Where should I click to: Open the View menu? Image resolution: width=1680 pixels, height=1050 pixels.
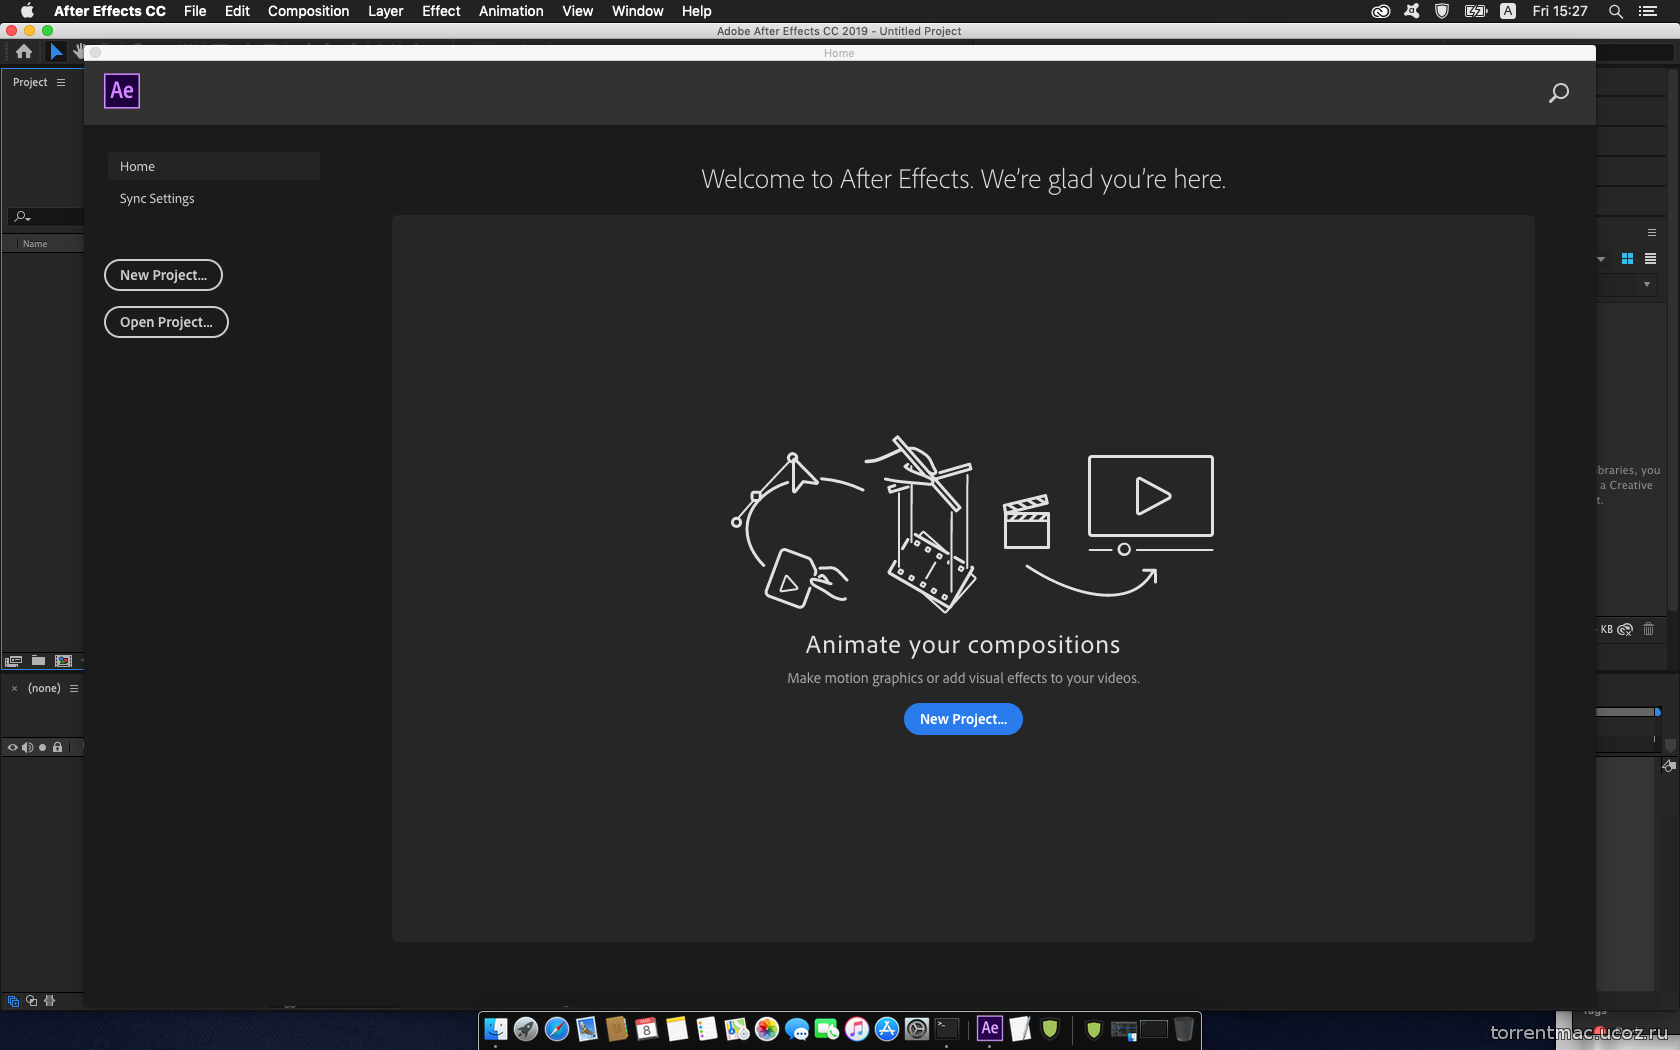[577, 11]
